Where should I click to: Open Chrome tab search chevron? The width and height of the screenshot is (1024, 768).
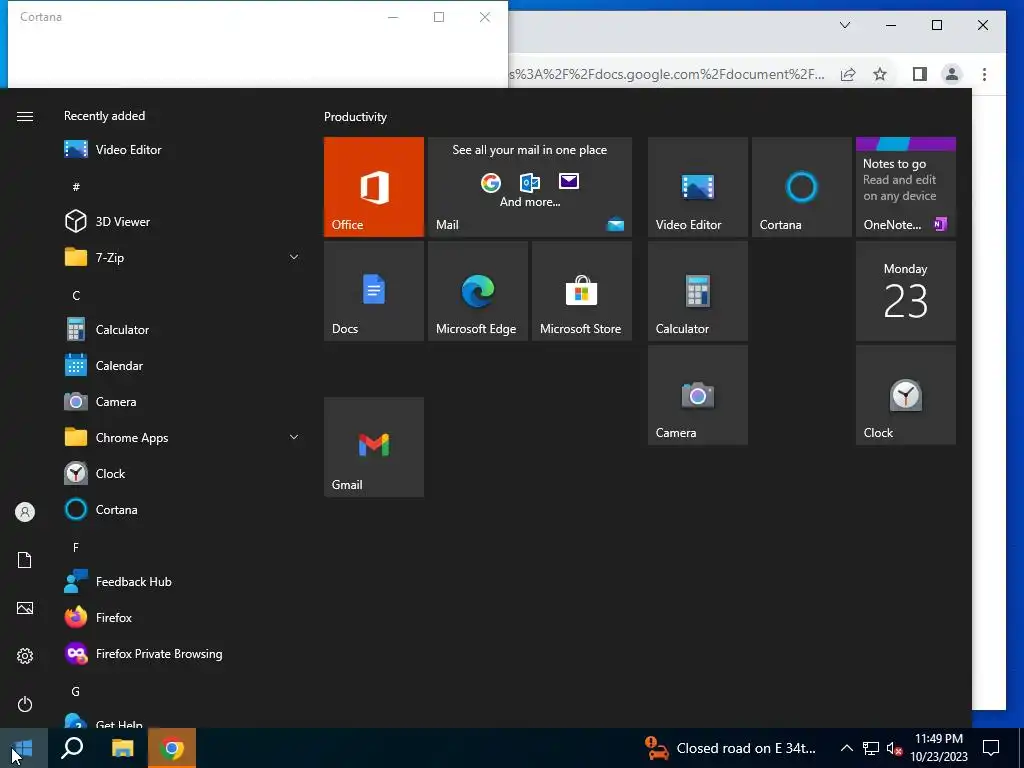844,25
